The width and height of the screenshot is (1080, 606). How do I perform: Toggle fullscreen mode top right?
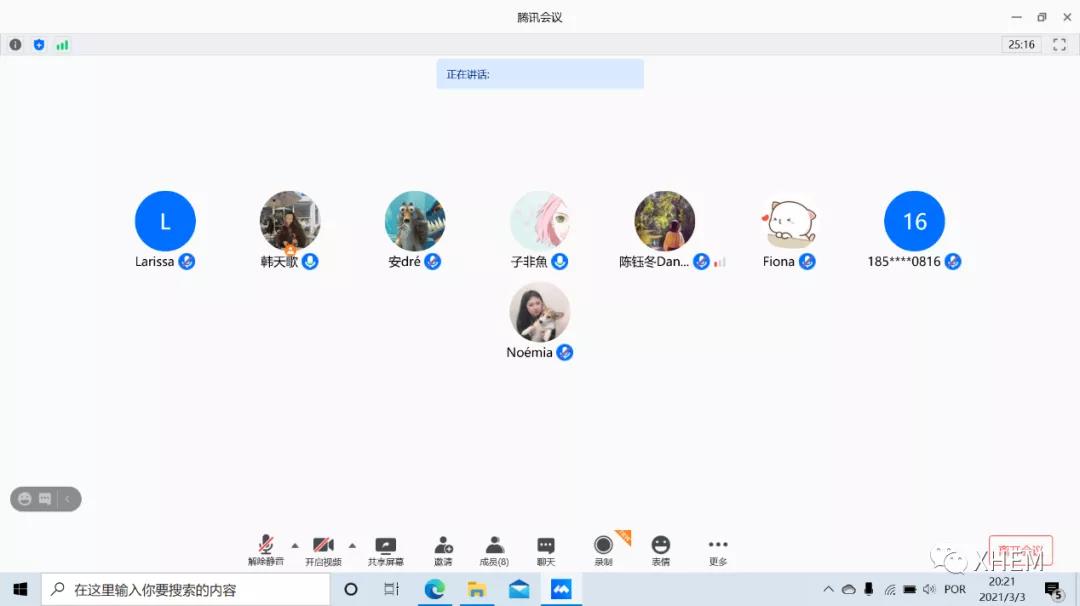pyautogui.click(x=1059, y=44)
